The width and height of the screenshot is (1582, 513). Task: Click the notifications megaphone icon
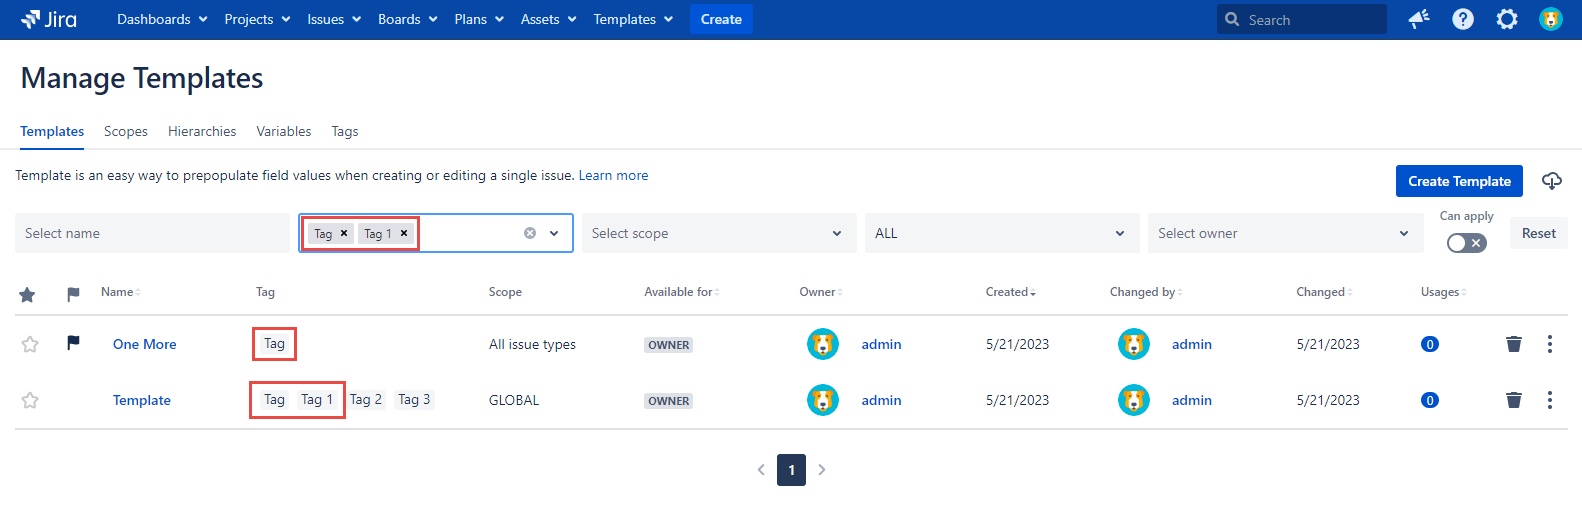coord(1419,19)
